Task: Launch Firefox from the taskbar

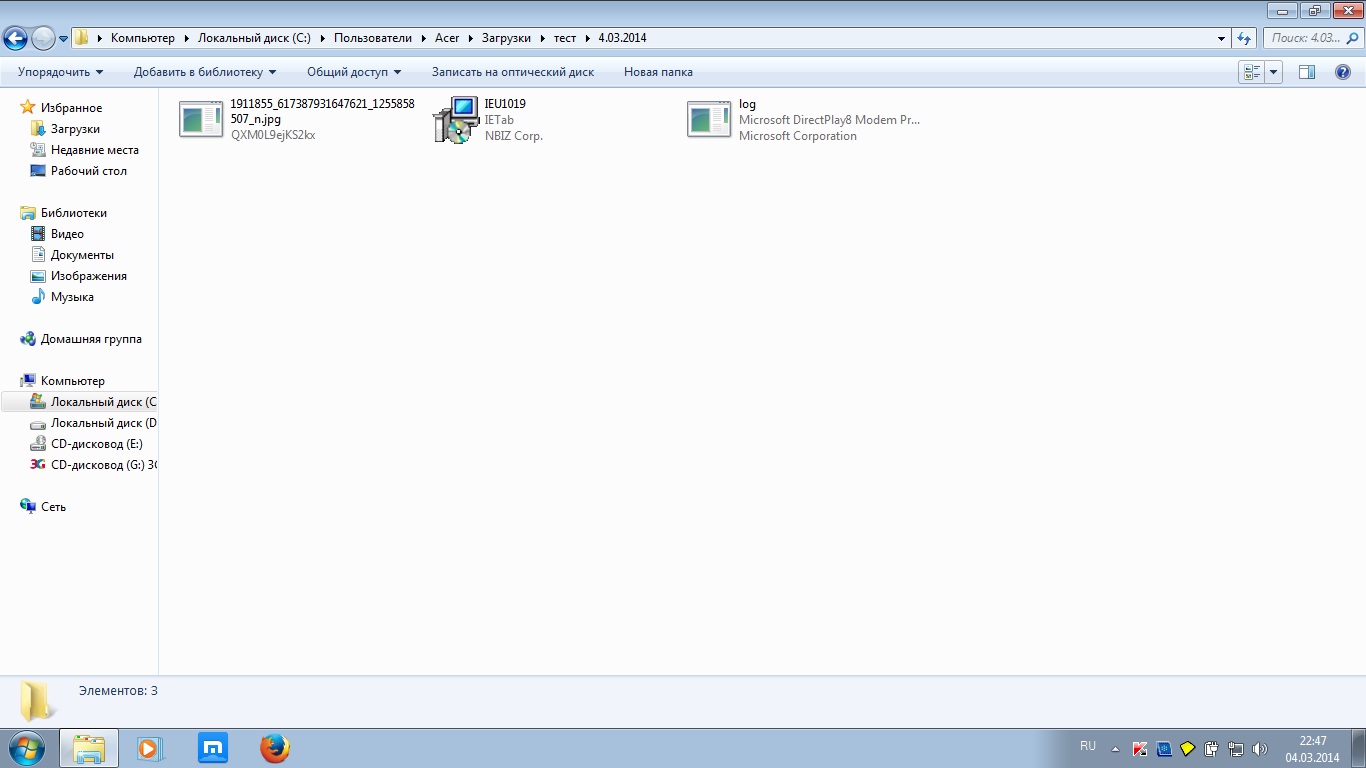Action: (274, 748)
